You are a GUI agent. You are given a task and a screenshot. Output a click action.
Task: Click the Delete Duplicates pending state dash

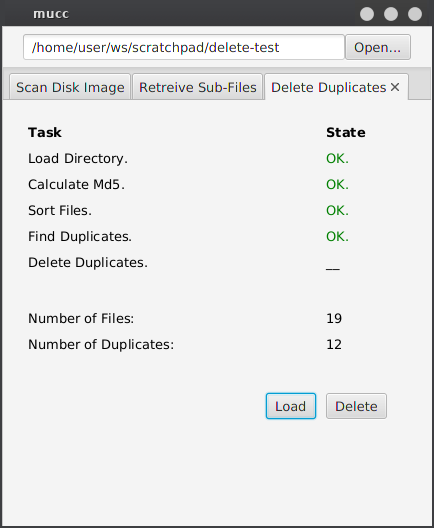[333, 269]
